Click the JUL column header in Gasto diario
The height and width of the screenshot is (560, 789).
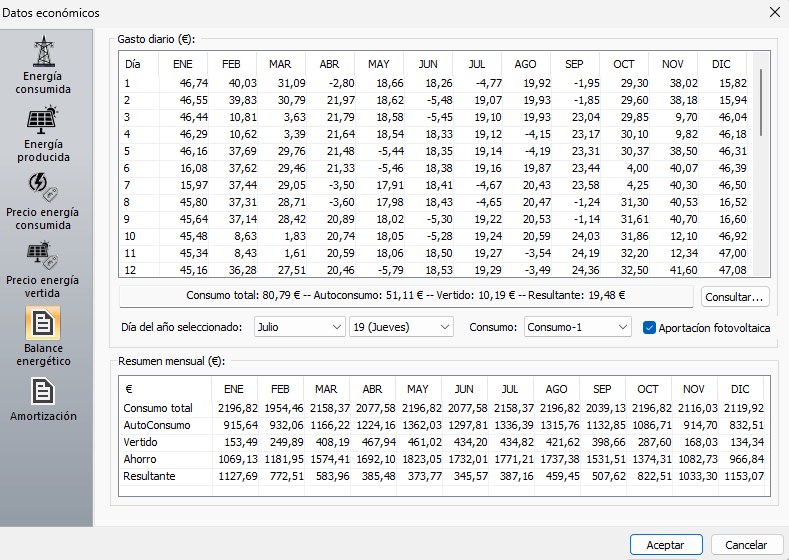(477, 64)
